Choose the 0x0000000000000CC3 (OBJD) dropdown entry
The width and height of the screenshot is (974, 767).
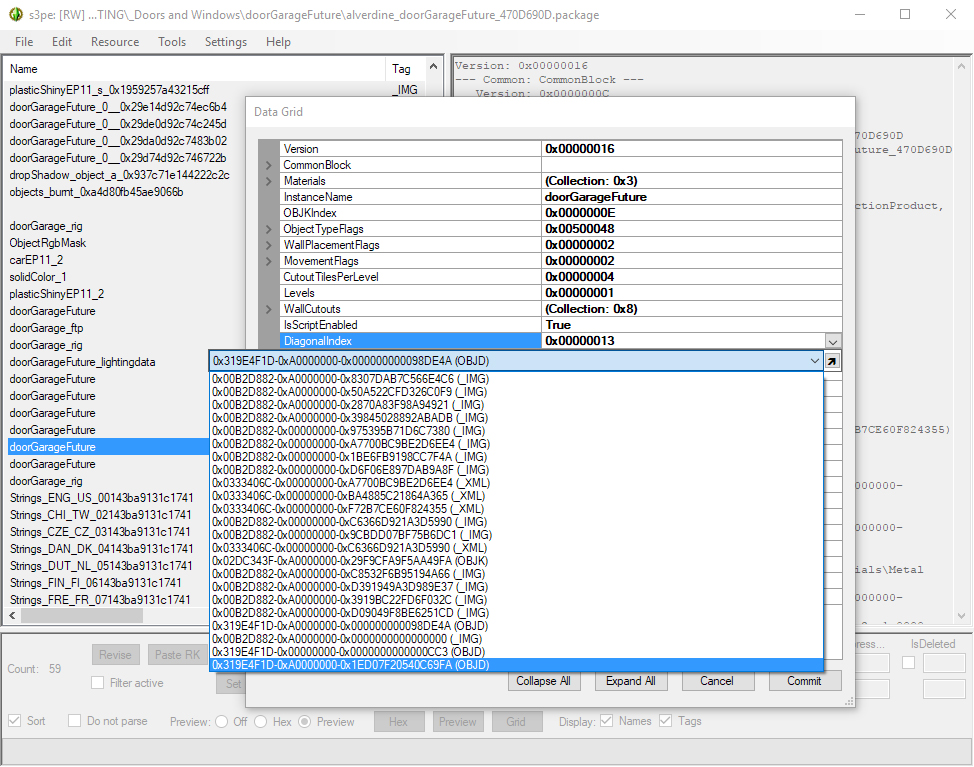(x=517, y=652)
